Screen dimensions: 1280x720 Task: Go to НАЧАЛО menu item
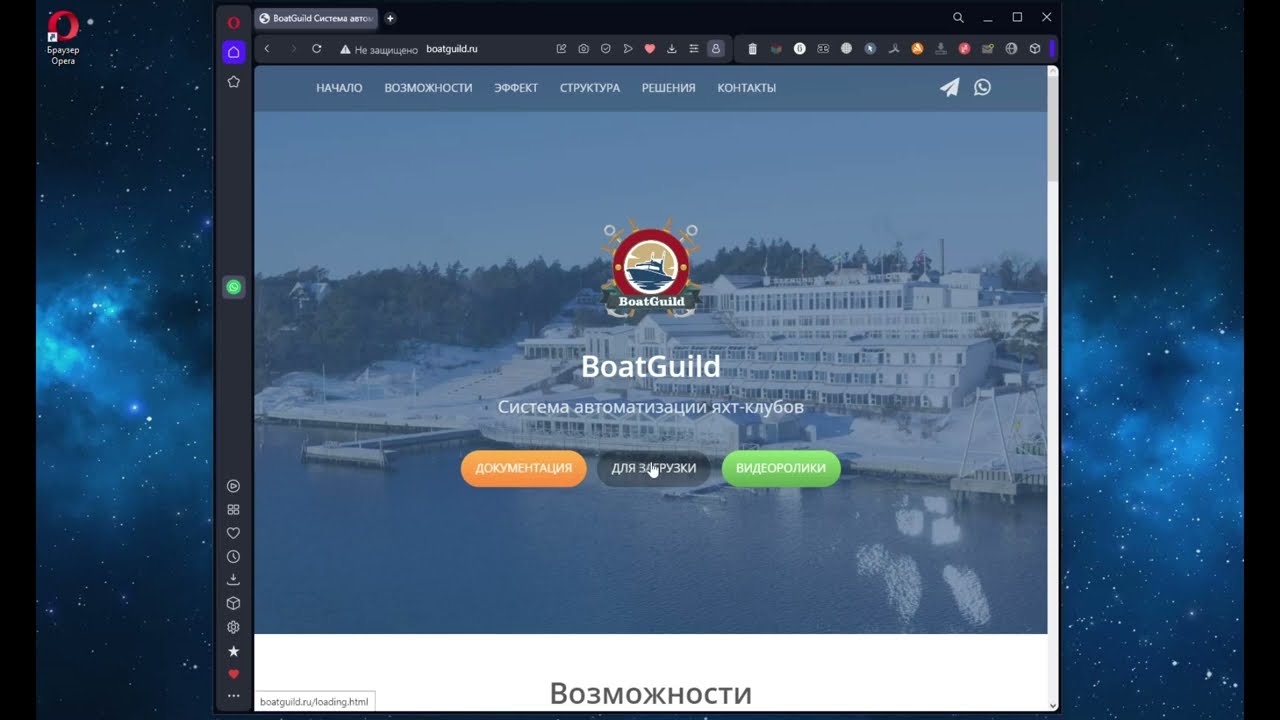point(339,88)
